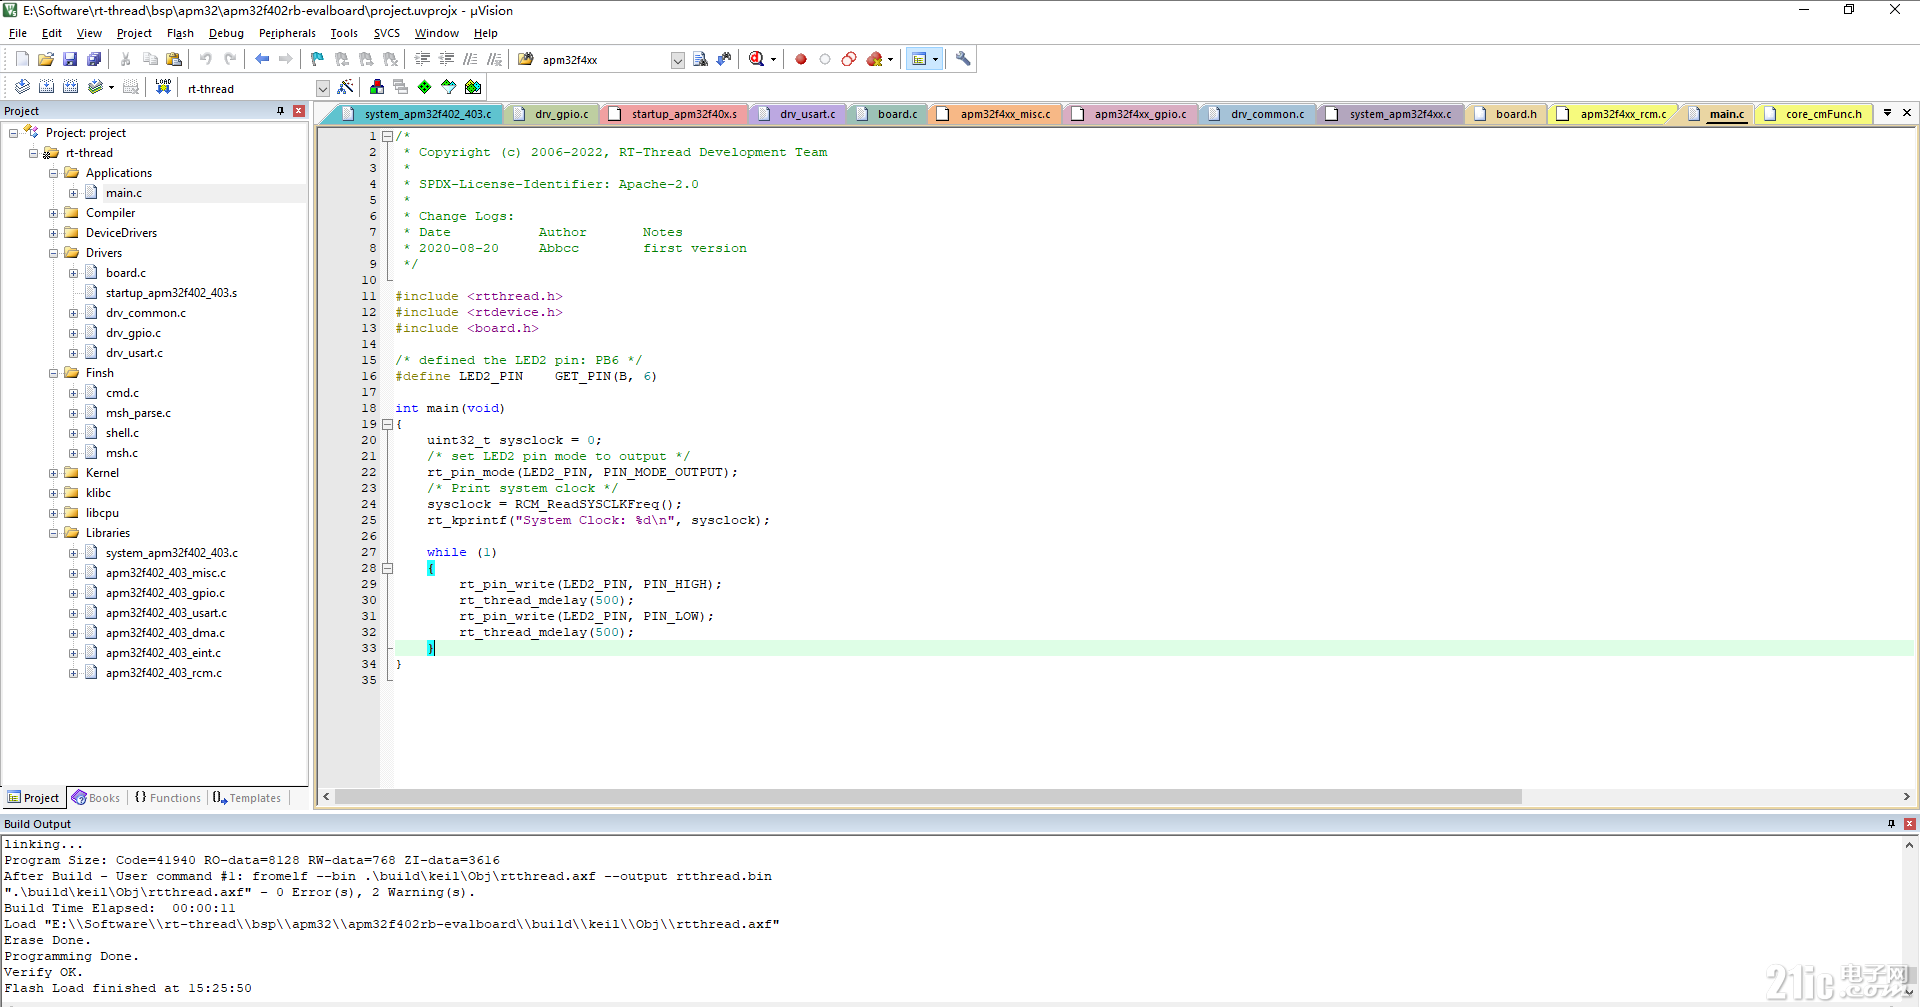Click the Undo arrow icon

(206, 59)
